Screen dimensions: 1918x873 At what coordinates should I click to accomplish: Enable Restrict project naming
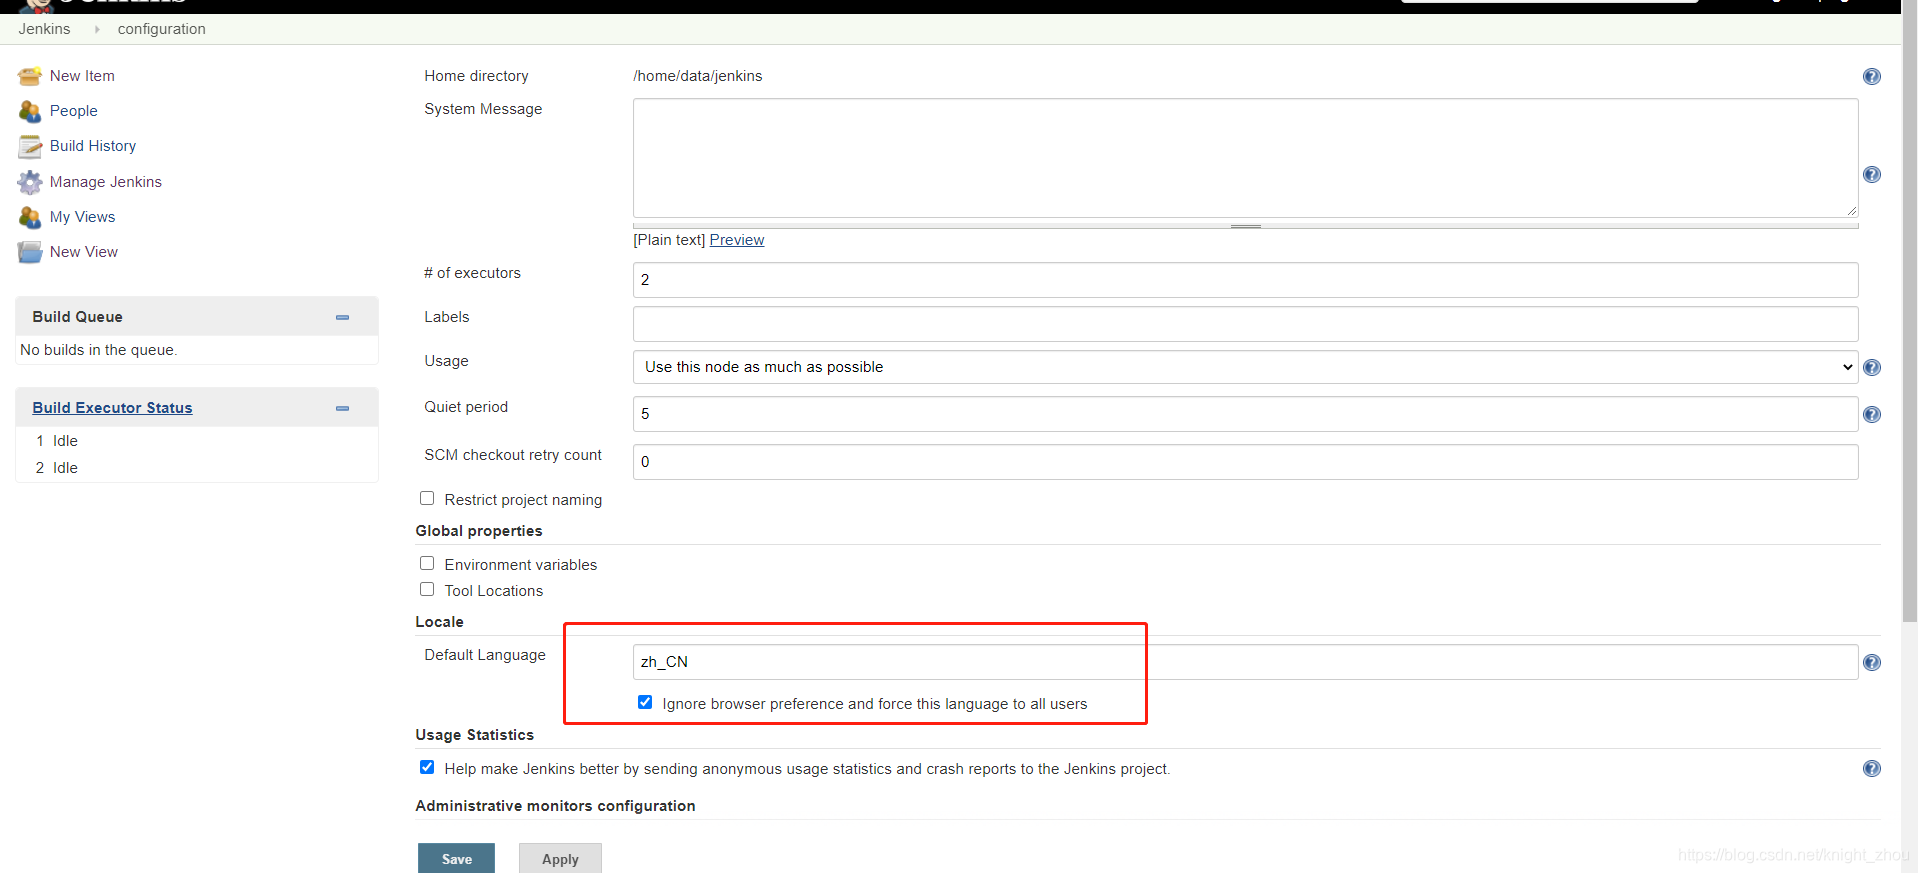click(x=427, y=498)
